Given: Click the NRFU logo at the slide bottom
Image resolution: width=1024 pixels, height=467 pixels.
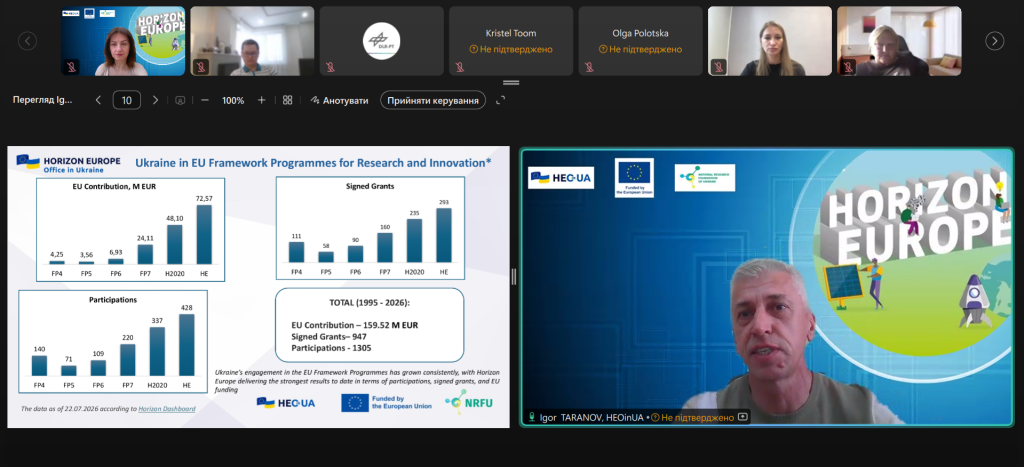Looking at the screenshot, I should [469, 402].
